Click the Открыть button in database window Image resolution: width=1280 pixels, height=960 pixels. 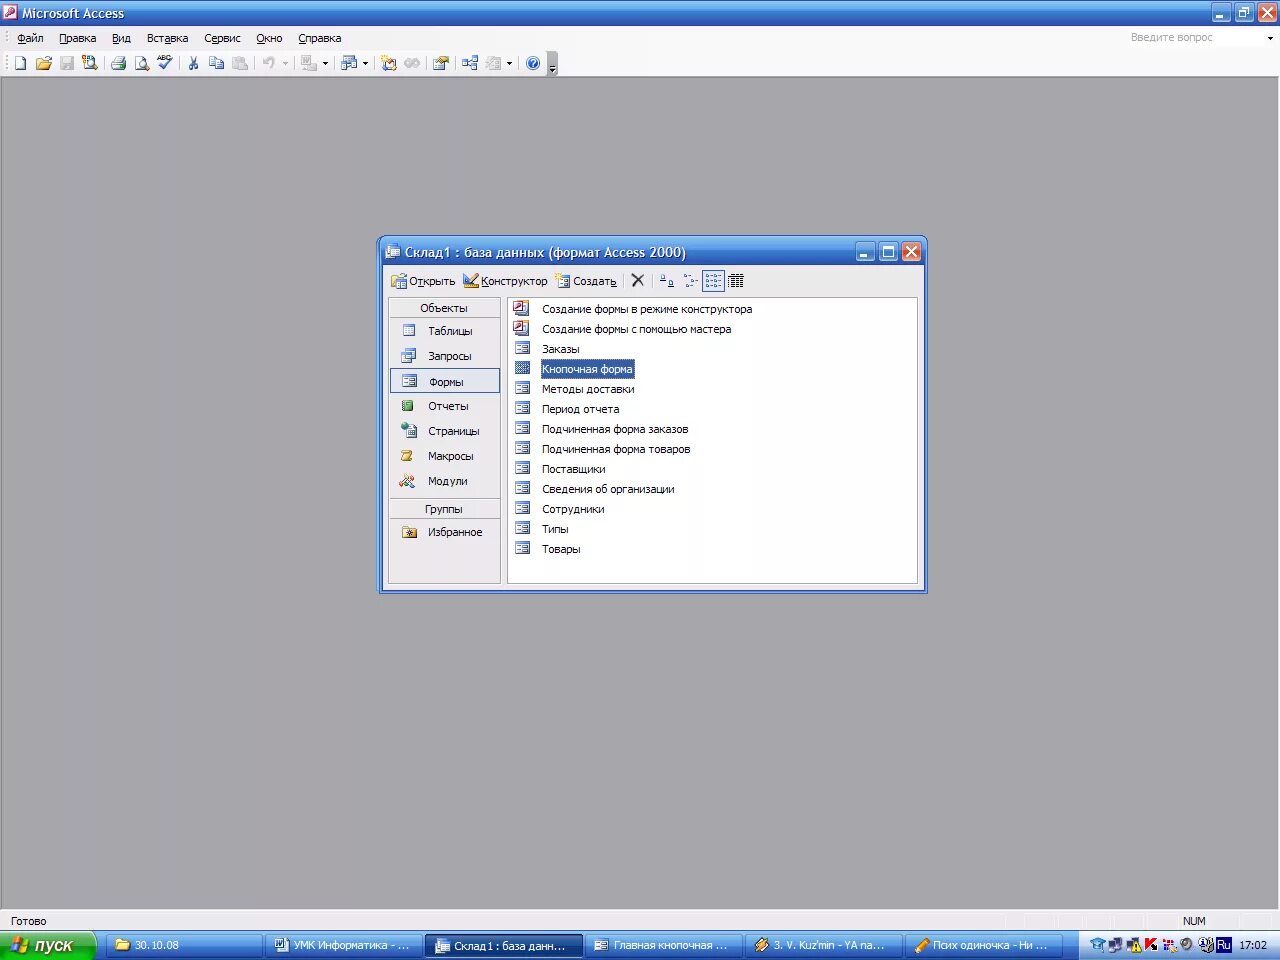pos(423,281)
